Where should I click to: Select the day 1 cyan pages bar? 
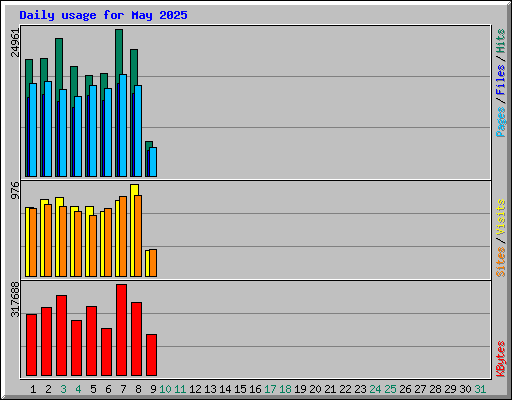pos(33,130)
